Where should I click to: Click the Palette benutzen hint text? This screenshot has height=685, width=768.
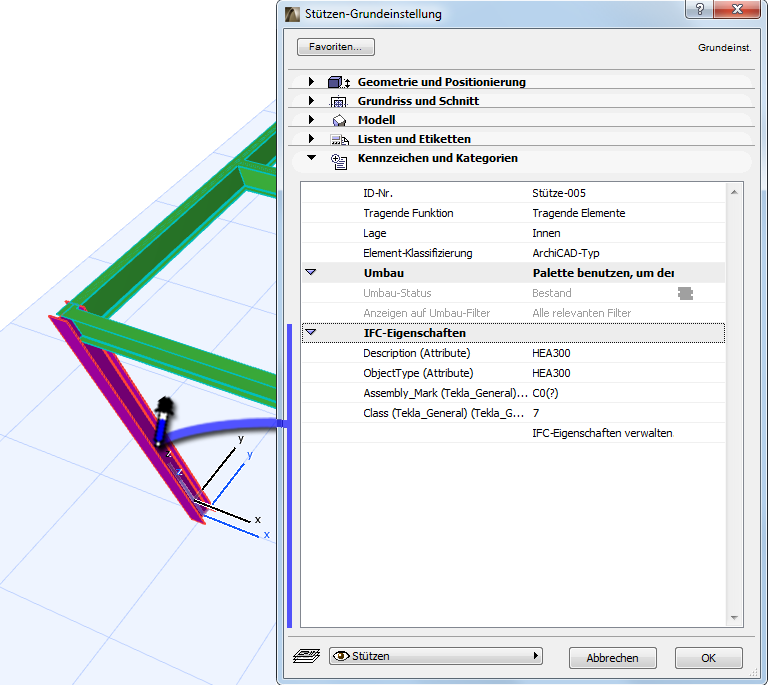603,273
